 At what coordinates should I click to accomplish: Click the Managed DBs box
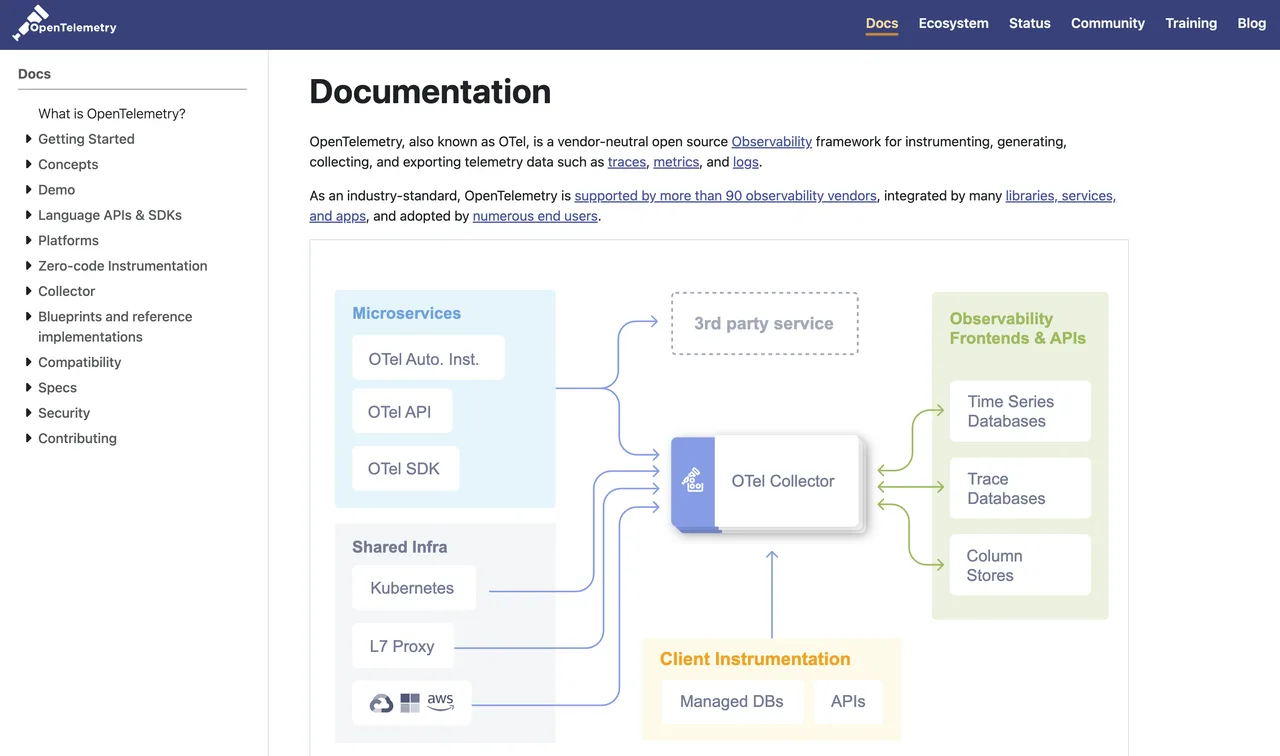click(733, 701)
